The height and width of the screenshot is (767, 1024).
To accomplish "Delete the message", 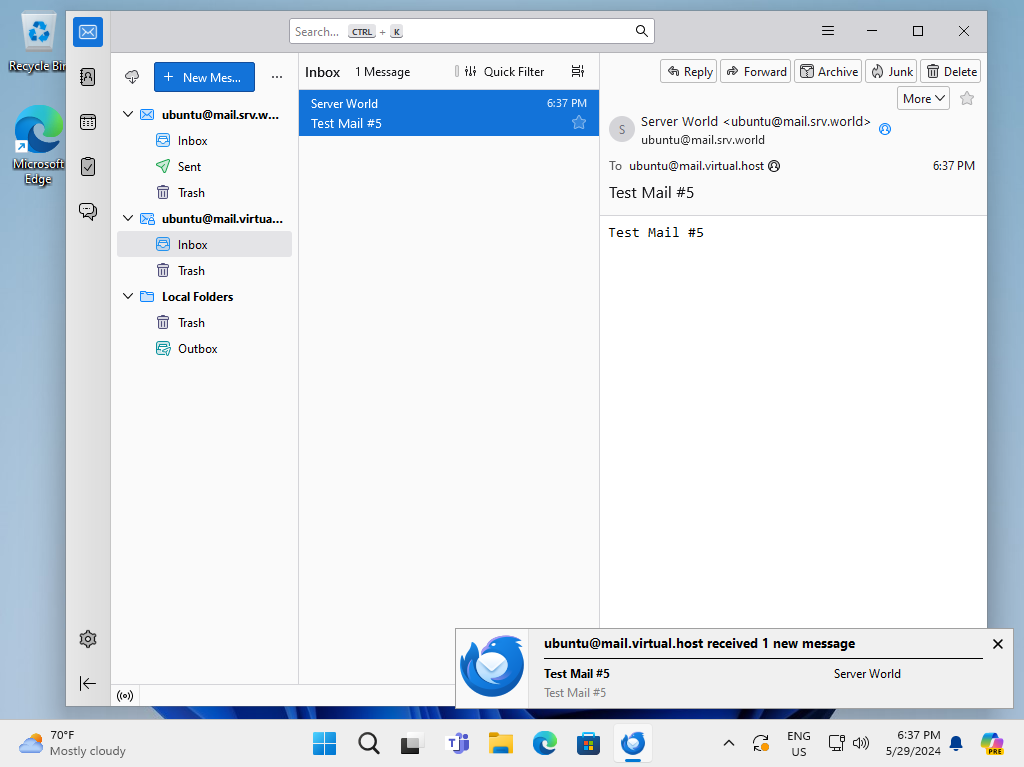I will 951,71.
